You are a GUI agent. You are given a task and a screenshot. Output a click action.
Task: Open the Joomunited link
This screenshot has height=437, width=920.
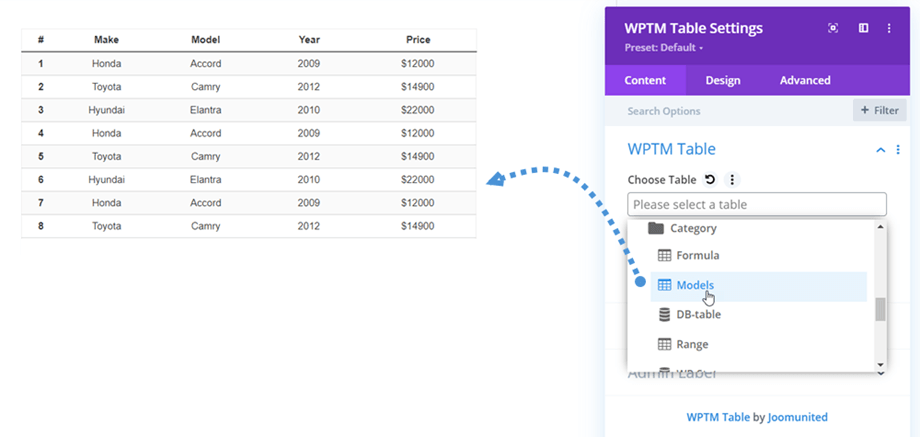[797, 417]
